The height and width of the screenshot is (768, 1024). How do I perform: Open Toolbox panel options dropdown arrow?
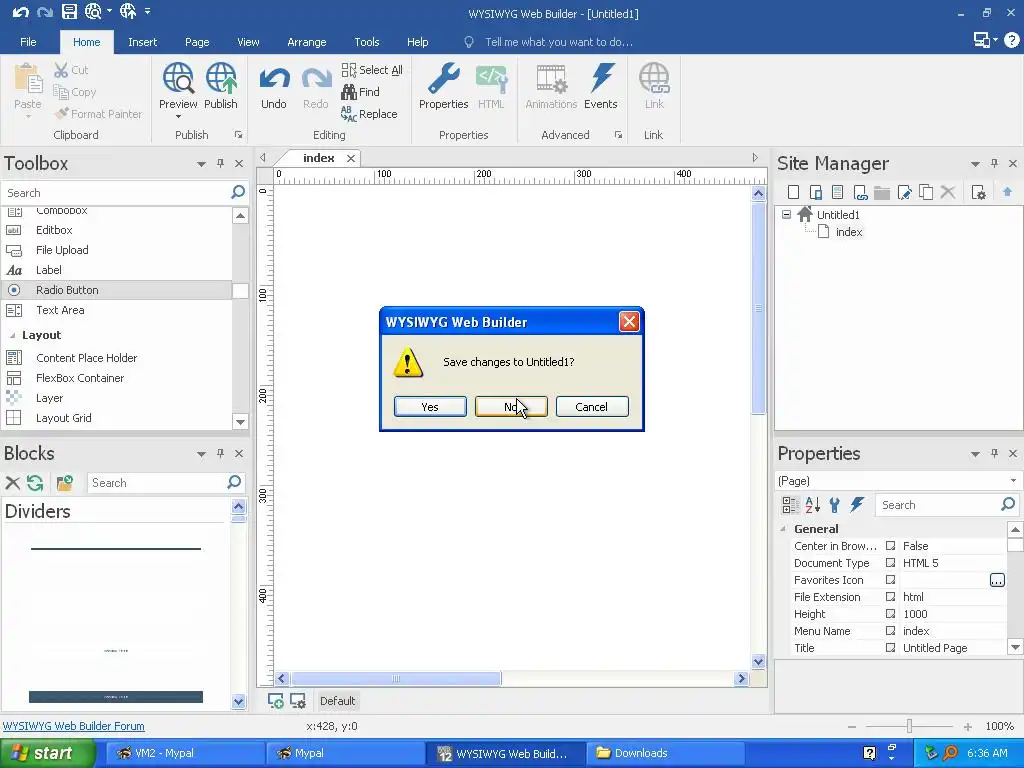click(x=201, y=164)
